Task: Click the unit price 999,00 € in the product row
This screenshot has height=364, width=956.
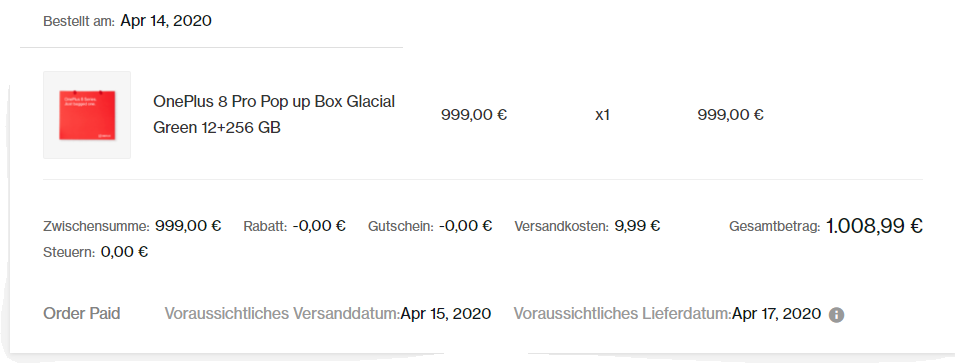Action: point(474,115)
